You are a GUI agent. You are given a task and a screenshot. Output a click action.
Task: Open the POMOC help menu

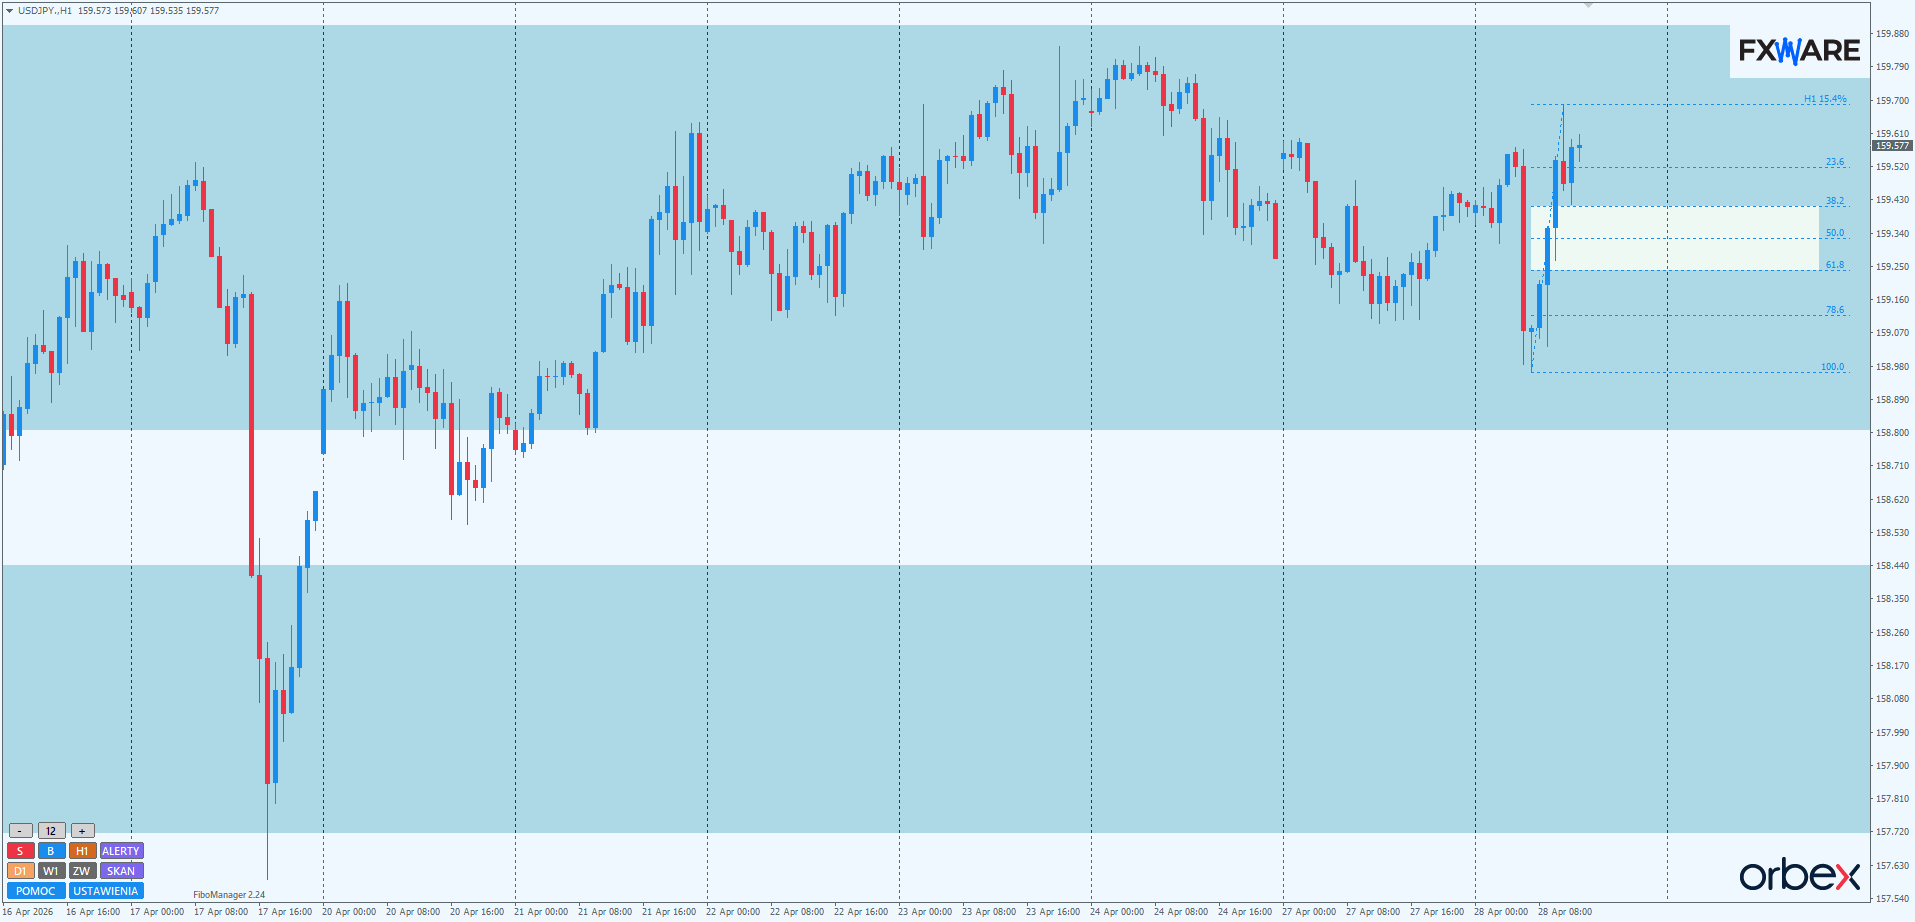36,891
